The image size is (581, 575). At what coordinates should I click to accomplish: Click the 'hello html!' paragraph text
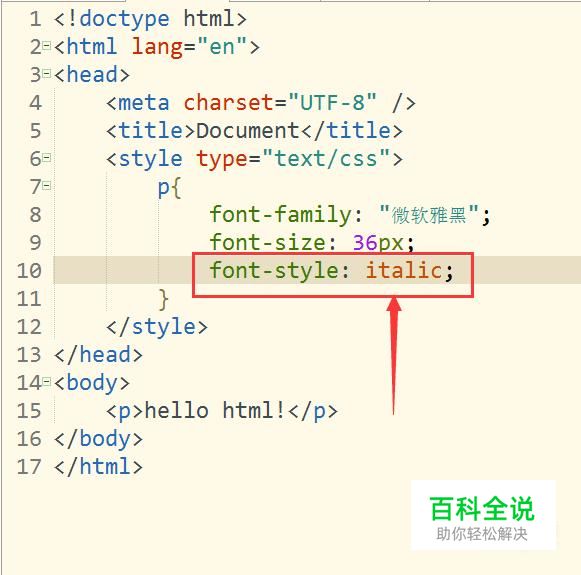[215, 411]
